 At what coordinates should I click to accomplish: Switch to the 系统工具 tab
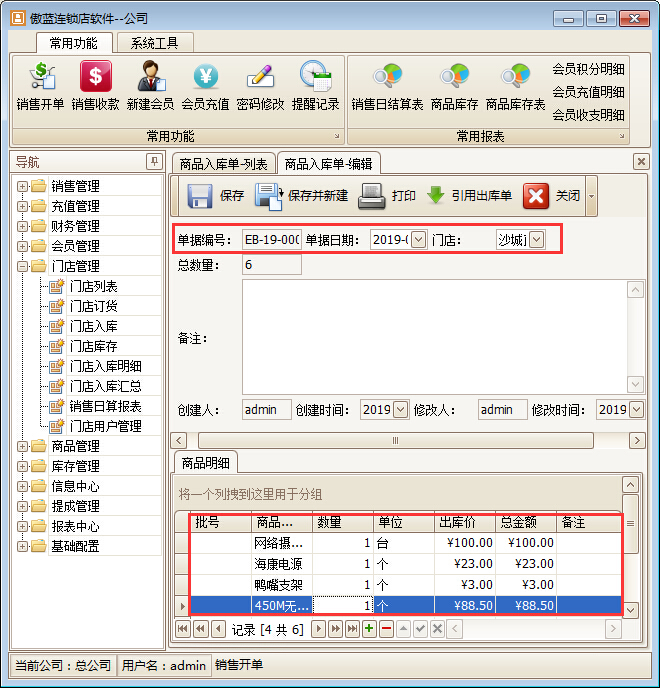tap(155, 43)
